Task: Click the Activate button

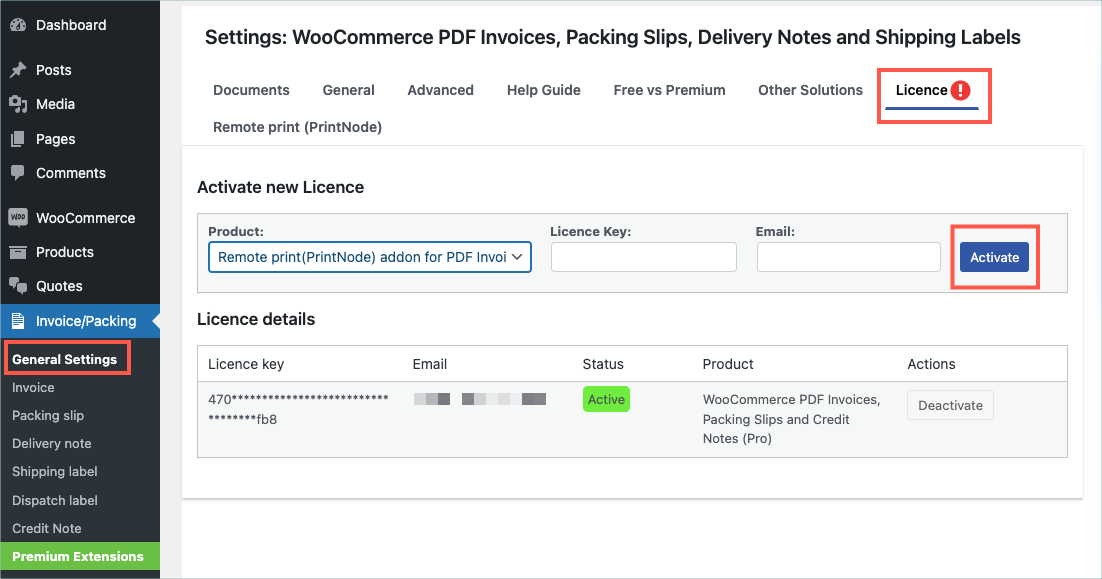Action: coord(994,257)
